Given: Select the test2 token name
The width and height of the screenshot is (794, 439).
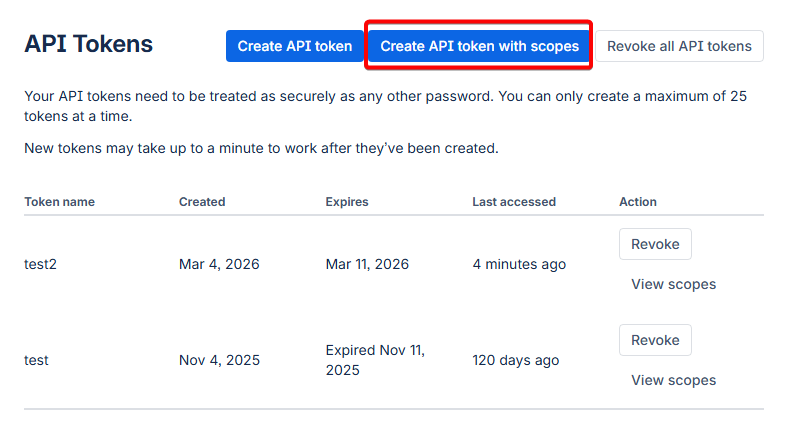Looking at the screenshot, I should point(42,265).
